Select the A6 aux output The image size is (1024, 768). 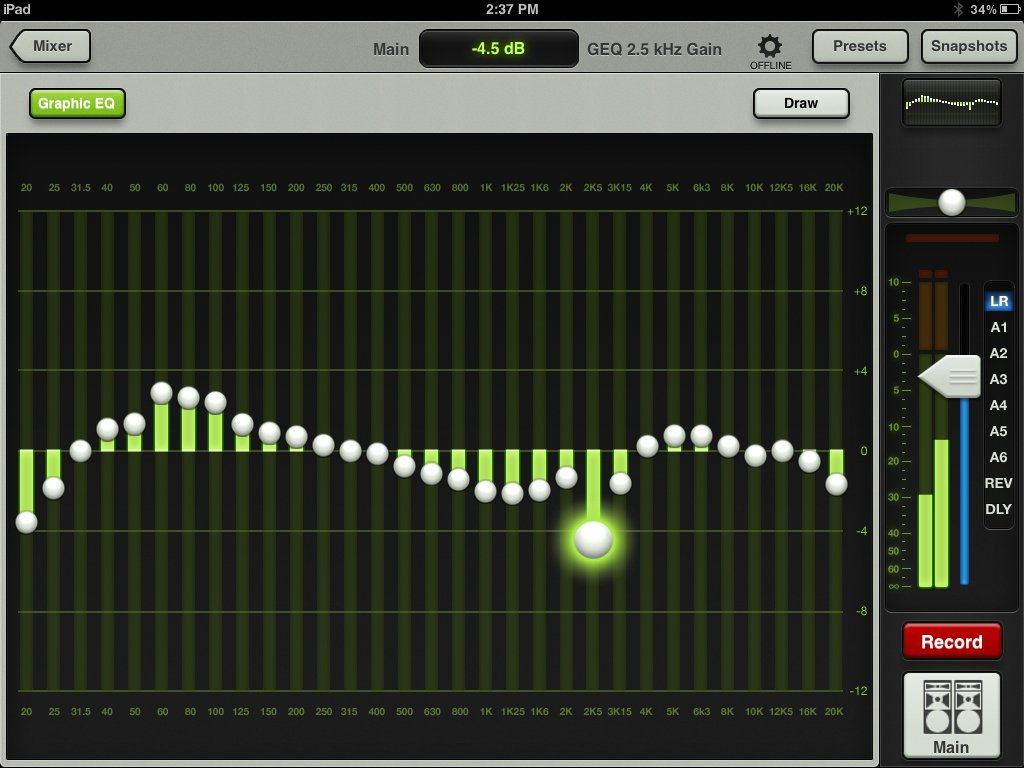pyautogui.click(x=999, y=457)
